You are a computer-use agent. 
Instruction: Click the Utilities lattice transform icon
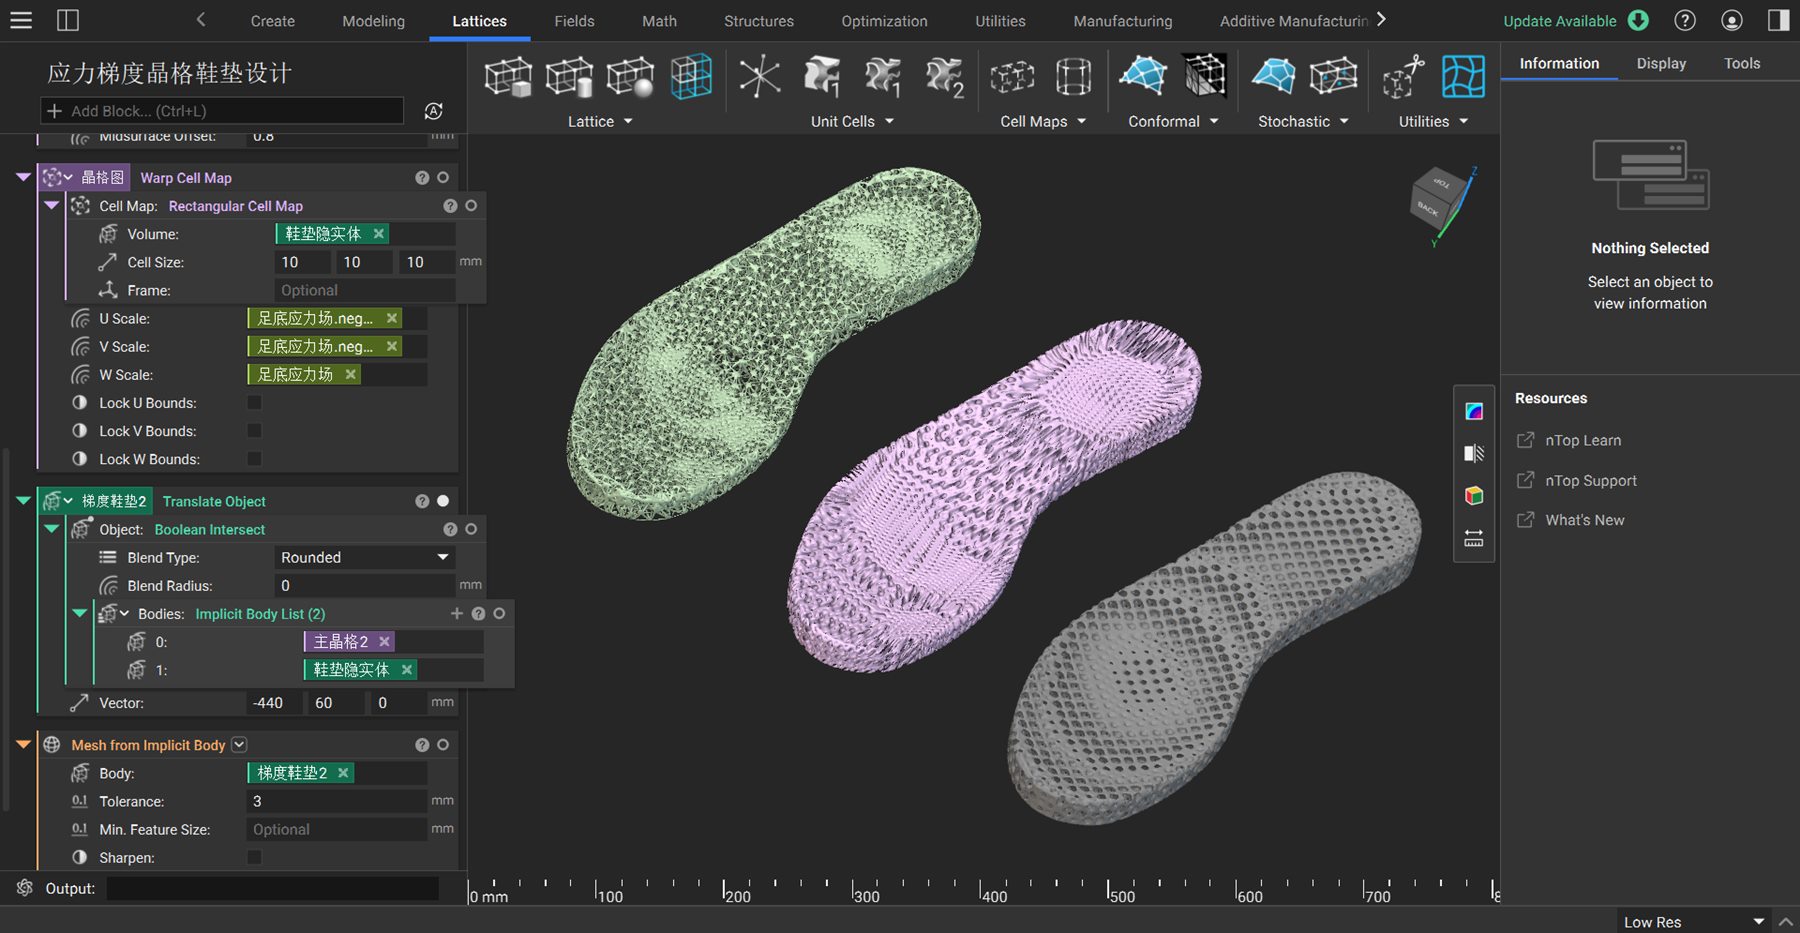pos(1403,77)
